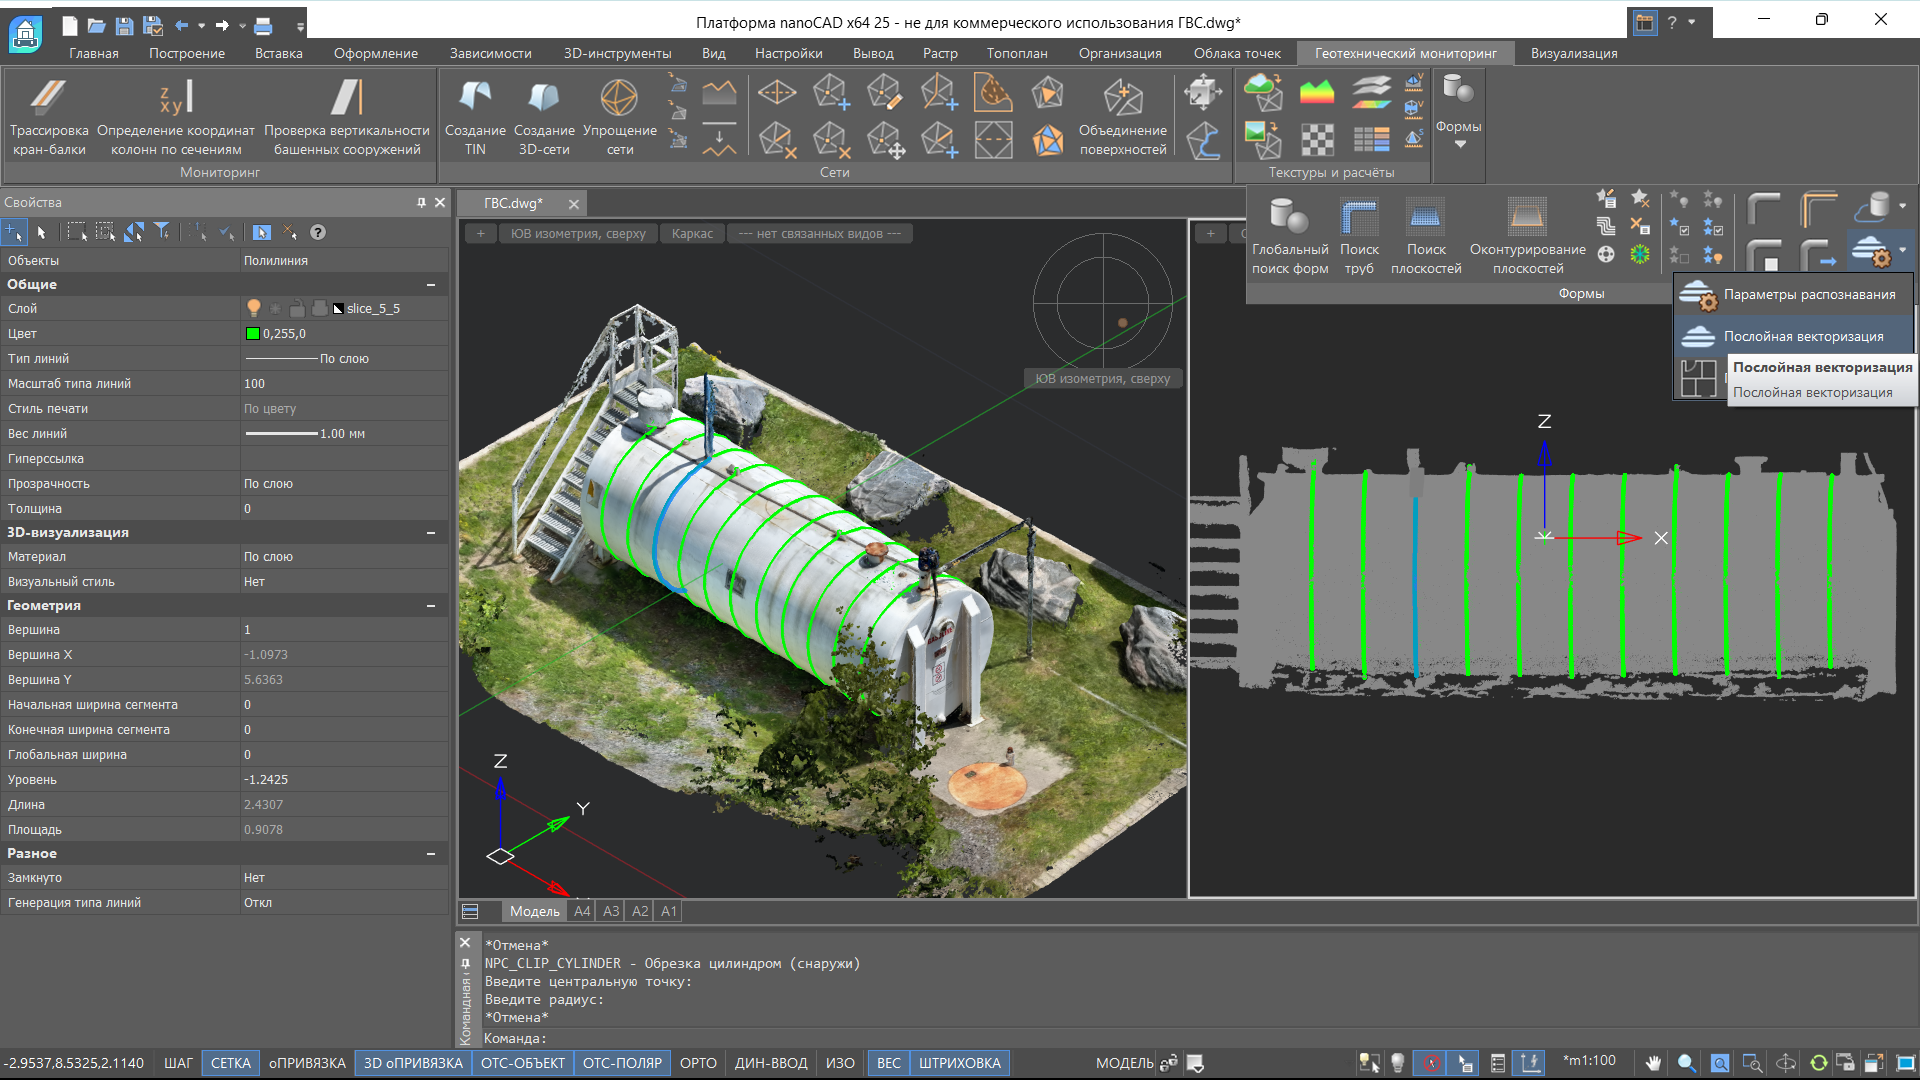Open the Объединение поверхностей tool
1920x1080 pixels.
click(1122, 100)
